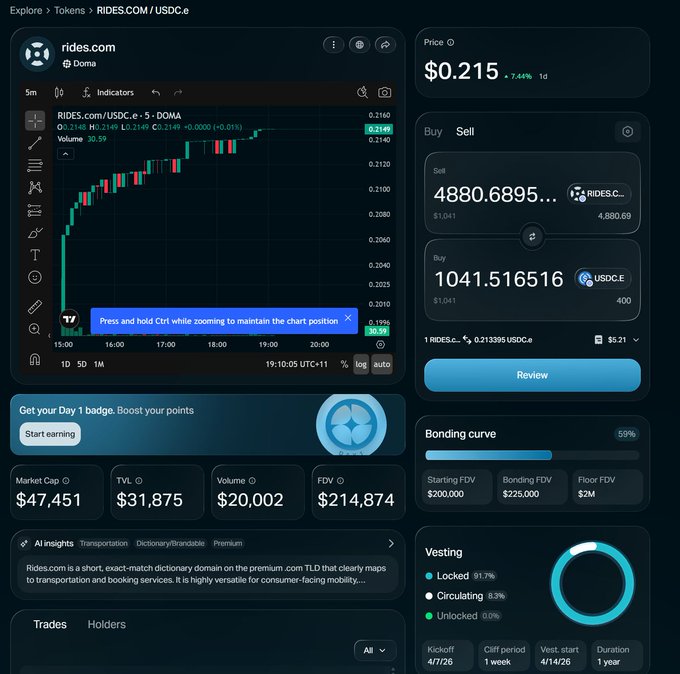Select the 5D chart range

coord(82,364)
